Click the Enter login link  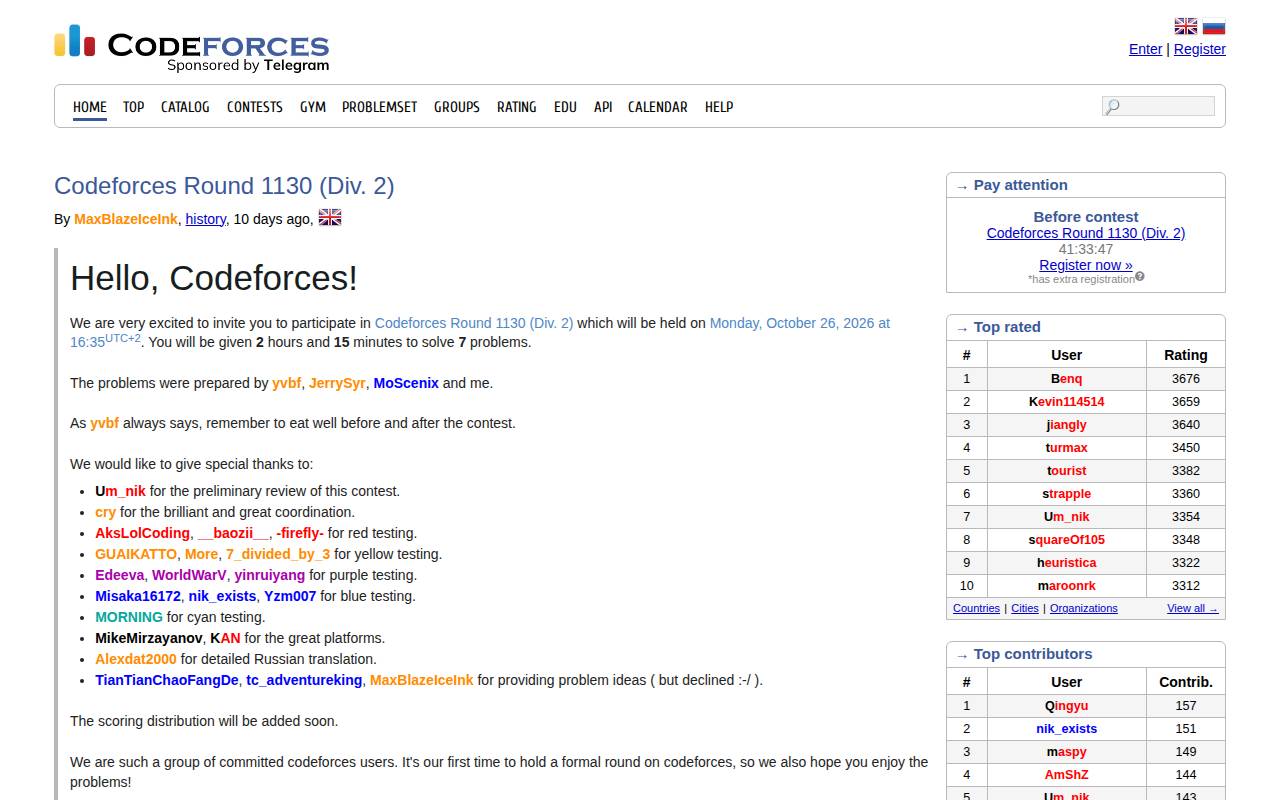click(x=1146, y=49)
